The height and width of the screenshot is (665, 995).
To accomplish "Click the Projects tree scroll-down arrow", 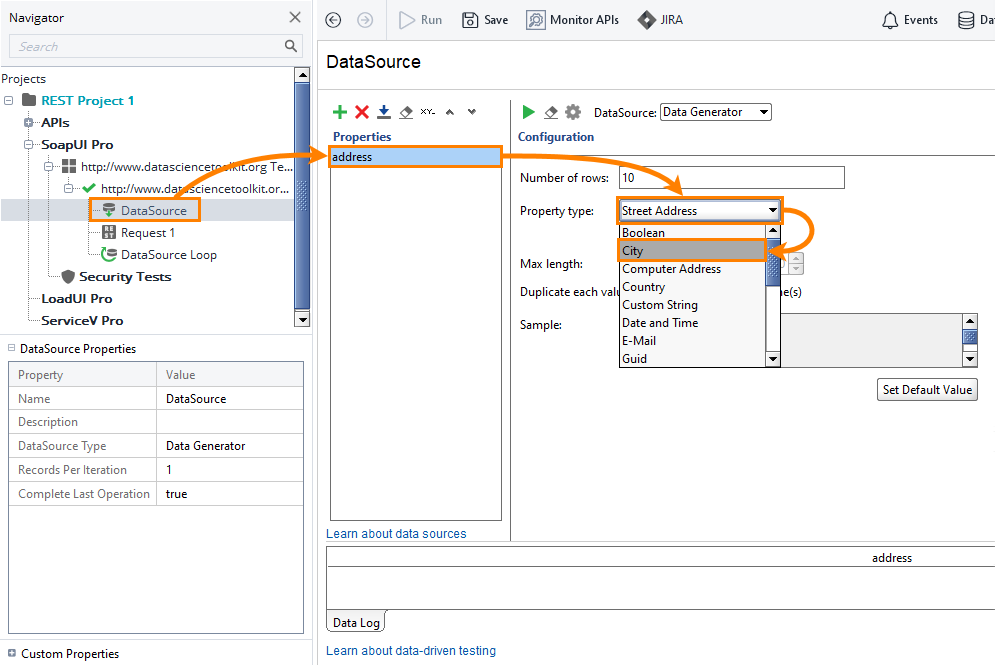I will click(x=303, y=319).
